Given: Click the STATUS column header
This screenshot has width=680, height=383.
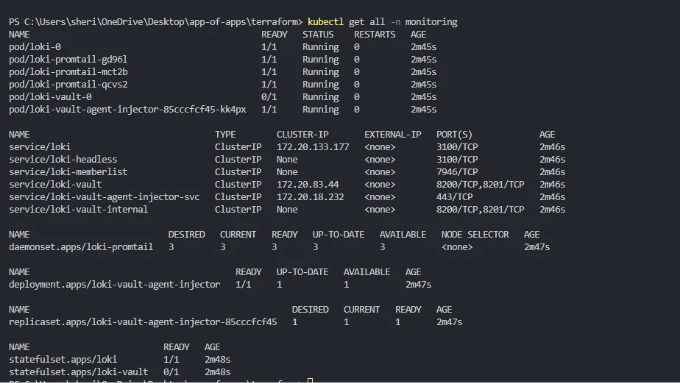Looking at the screenshot, I should point(318,35).
